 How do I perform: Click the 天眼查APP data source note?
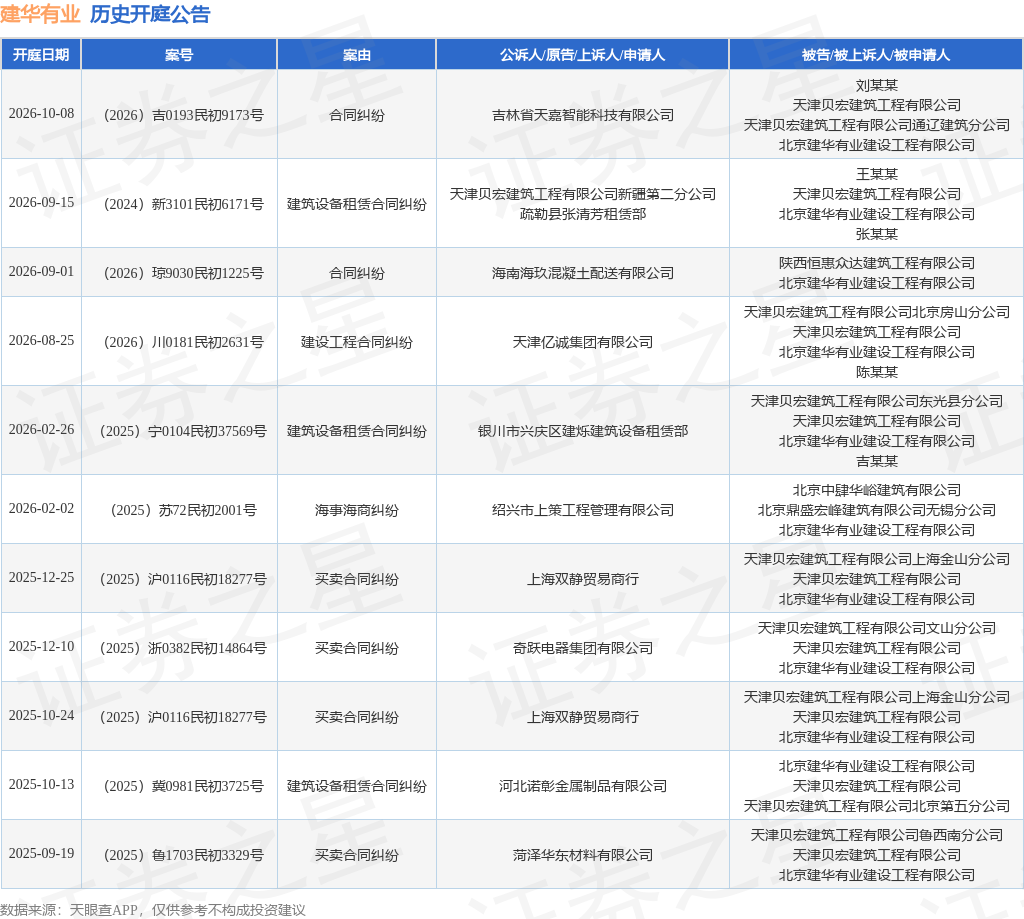pyautogui.click(x=152, y=910)
